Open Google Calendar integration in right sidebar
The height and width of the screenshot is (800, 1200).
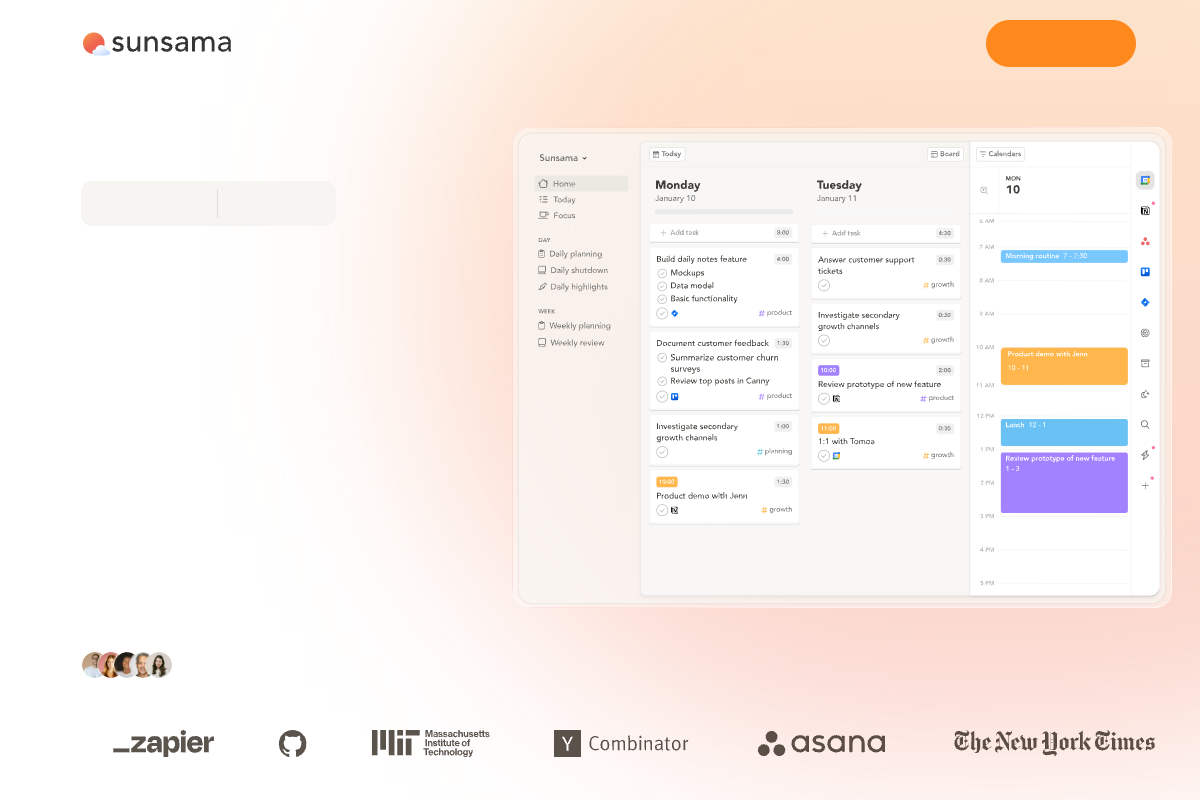click(1145, 180)
